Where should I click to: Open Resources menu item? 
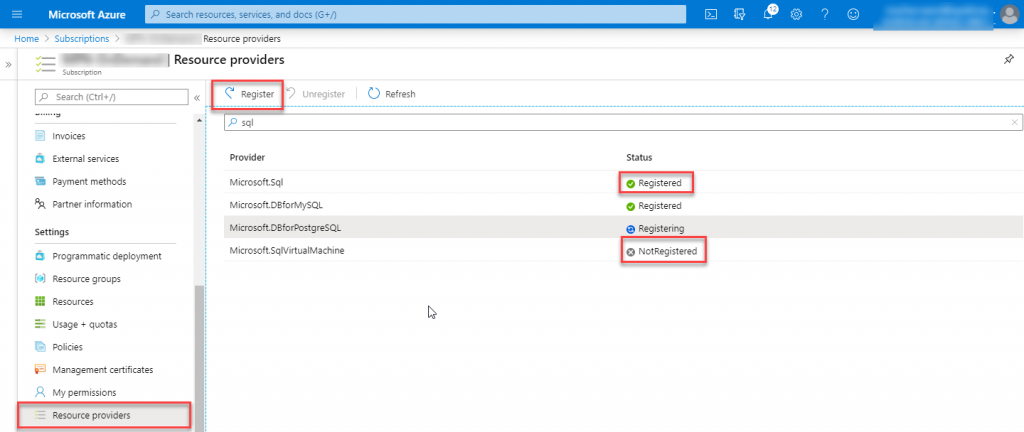tap(72, 301)
